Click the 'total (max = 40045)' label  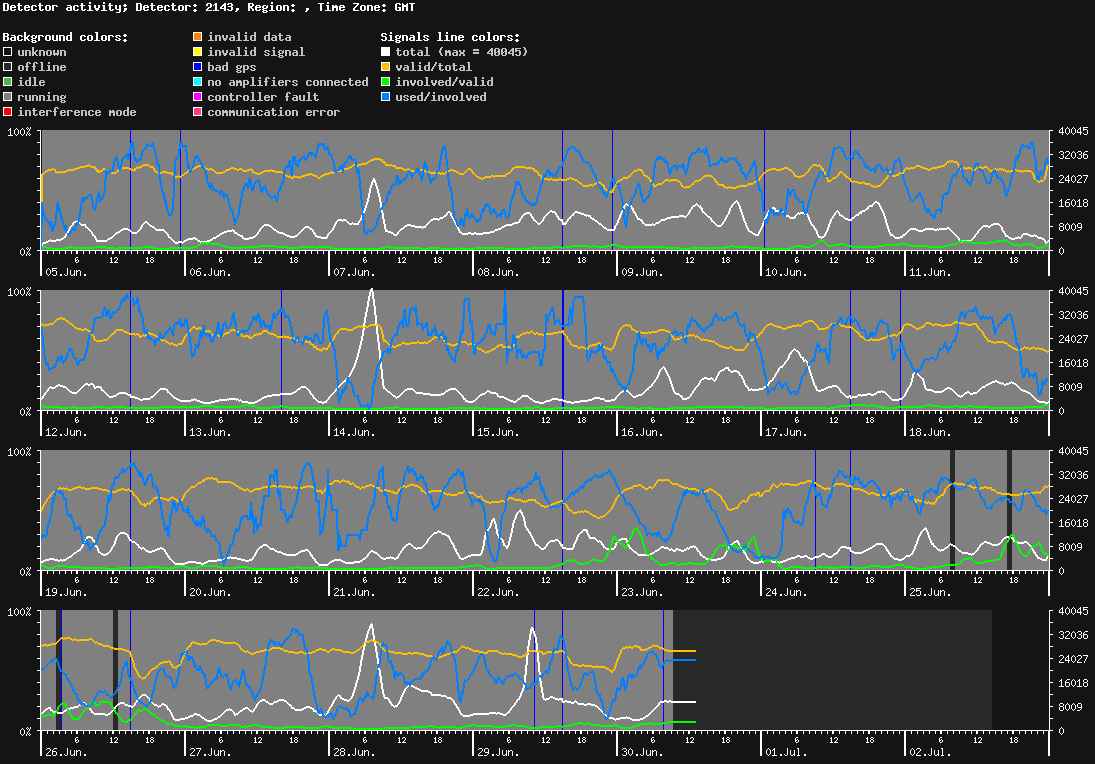point(462,52)
